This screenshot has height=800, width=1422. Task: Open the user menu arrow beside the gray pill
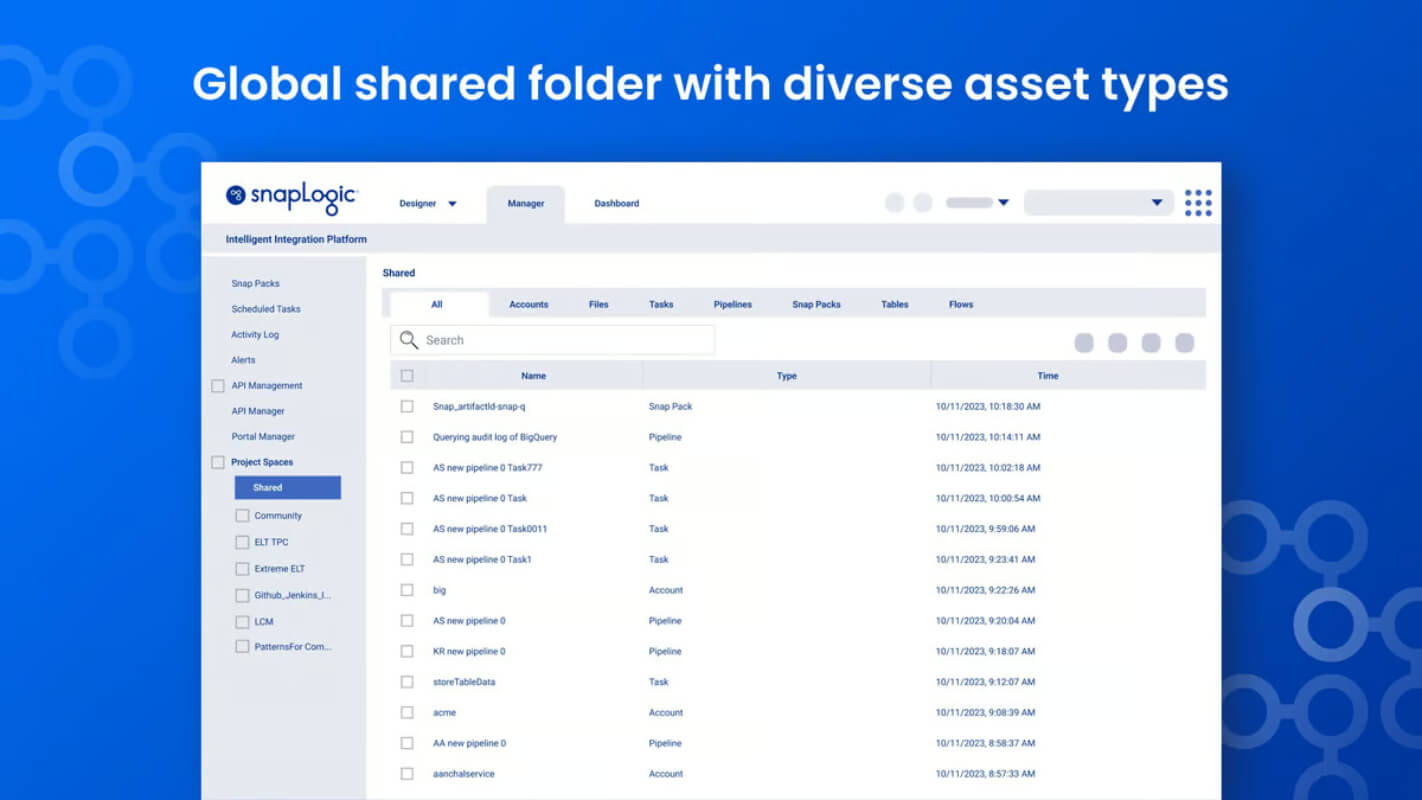(1003, 203)
